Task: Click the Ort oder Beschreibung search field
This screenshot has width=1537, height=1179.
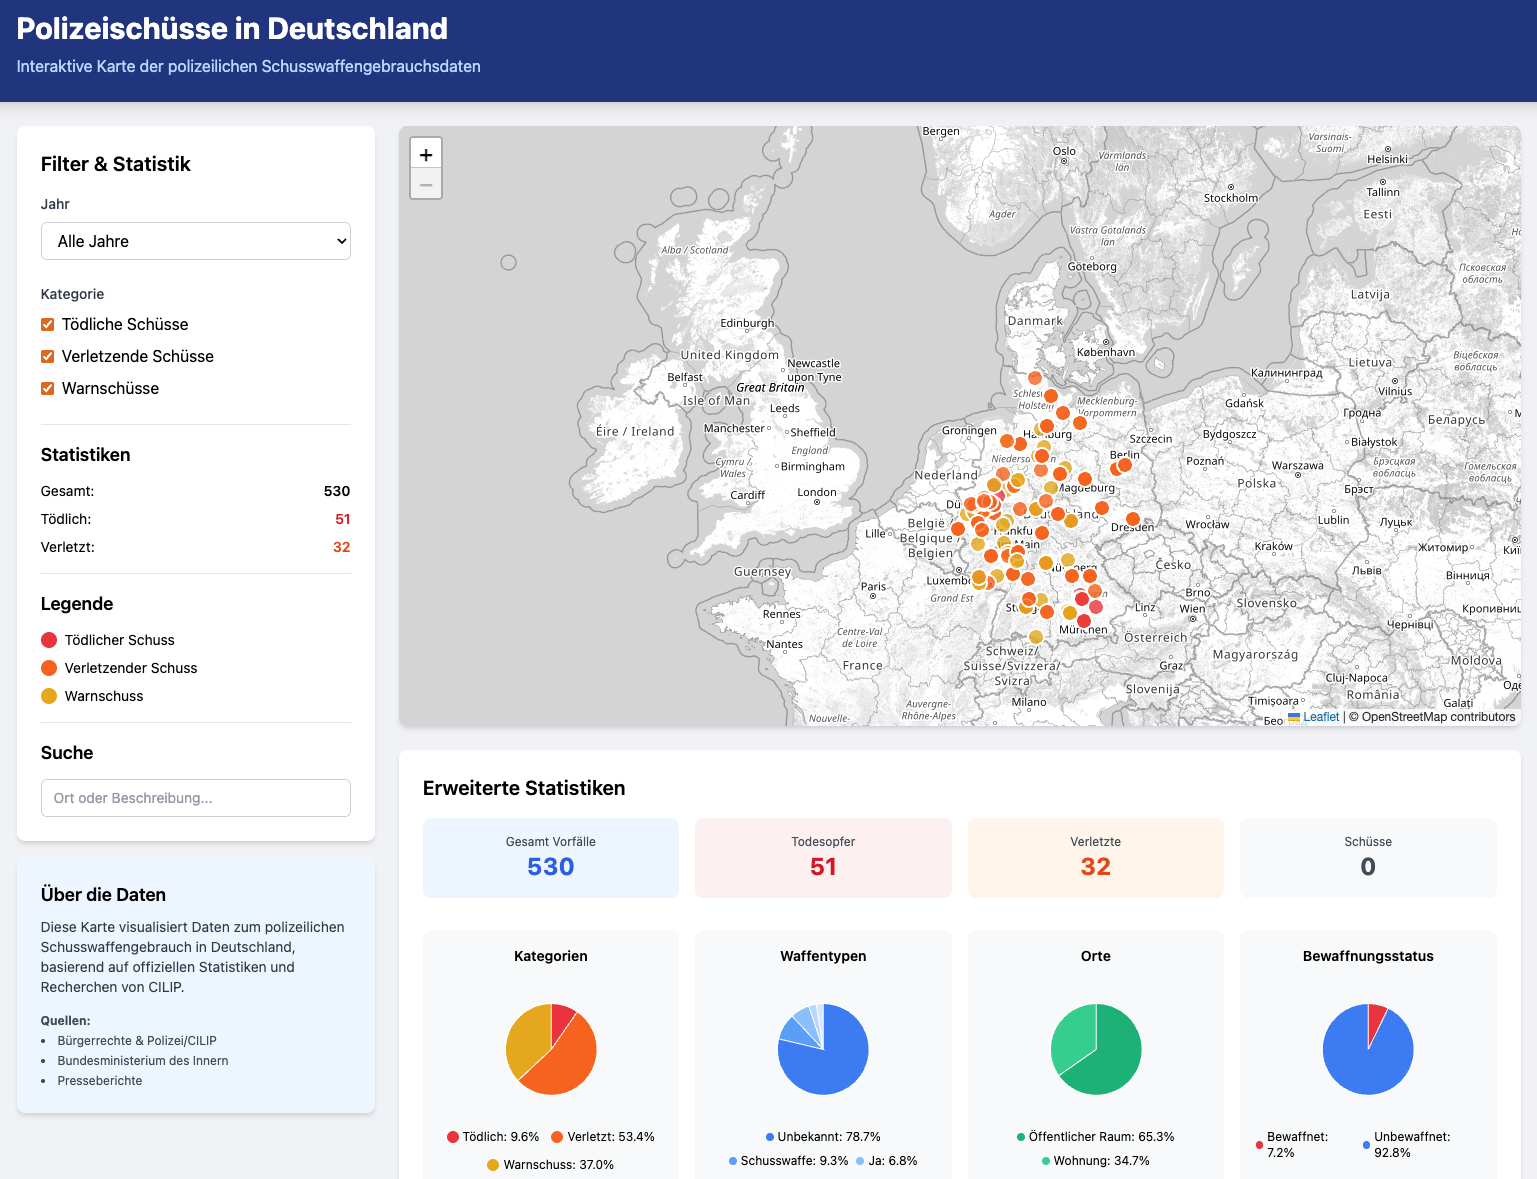Action: click(196, 798)
